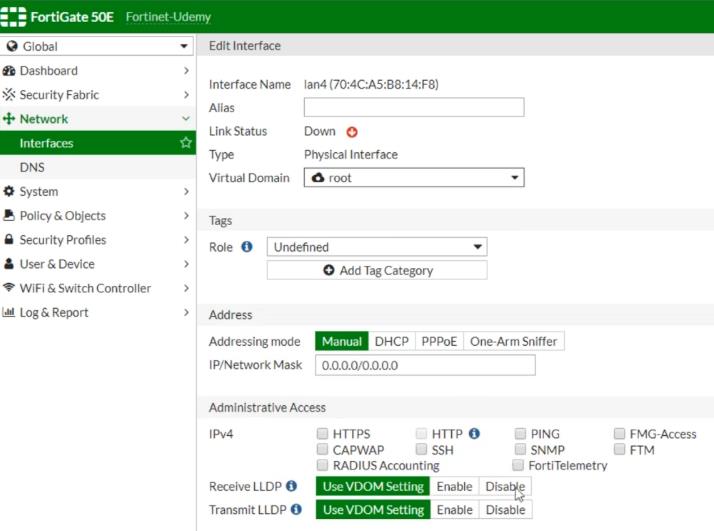Check the FMG-Access checkbox
Viewport: 714px width, 531px height.
coord(619,433)
